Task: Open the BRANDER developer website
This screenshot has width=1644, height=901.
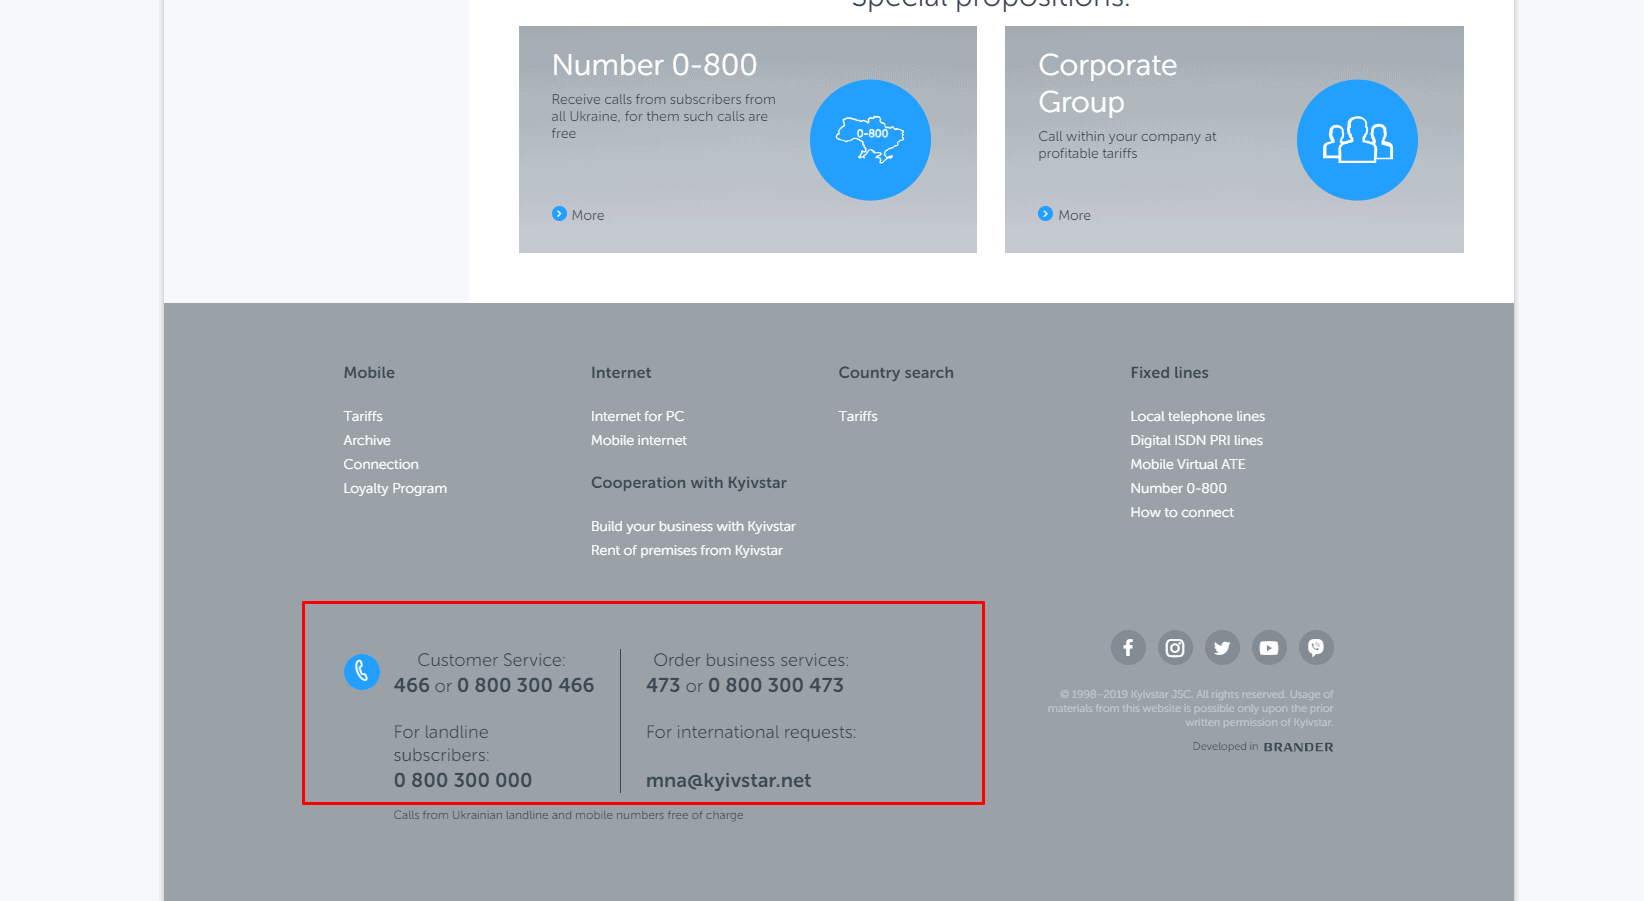Action: click(1297, 746)
